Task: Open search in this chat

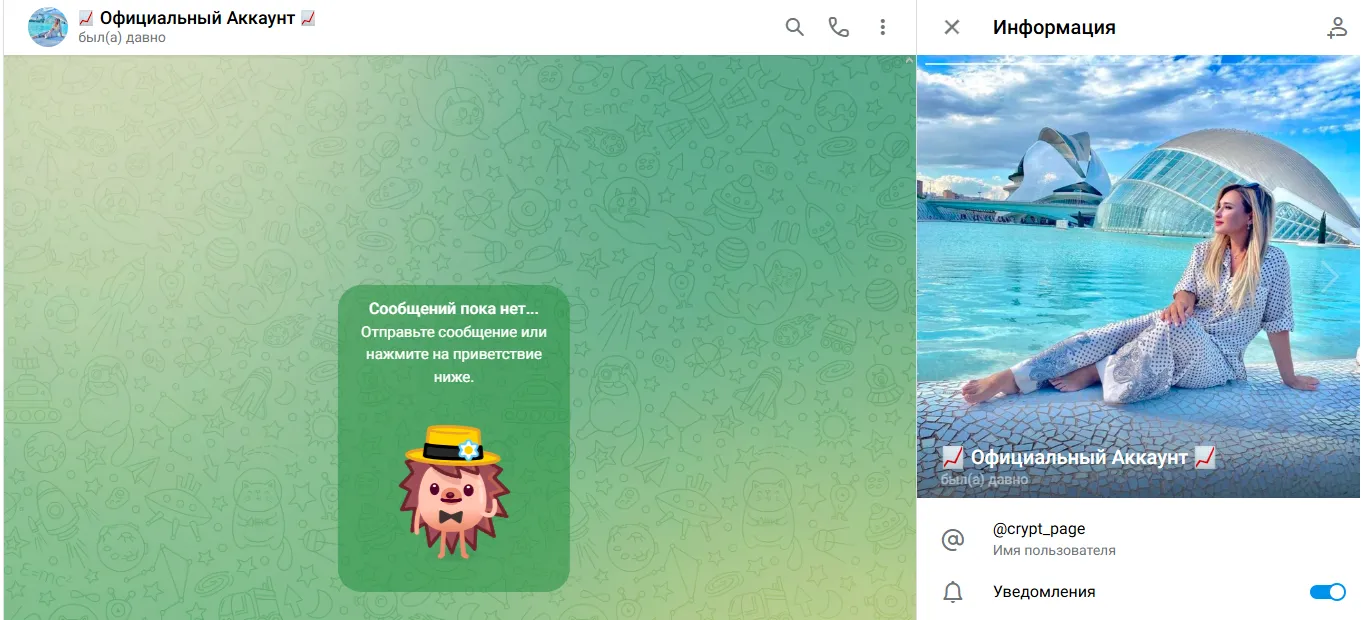Action: pyautogui.click(x=794, y=27)
